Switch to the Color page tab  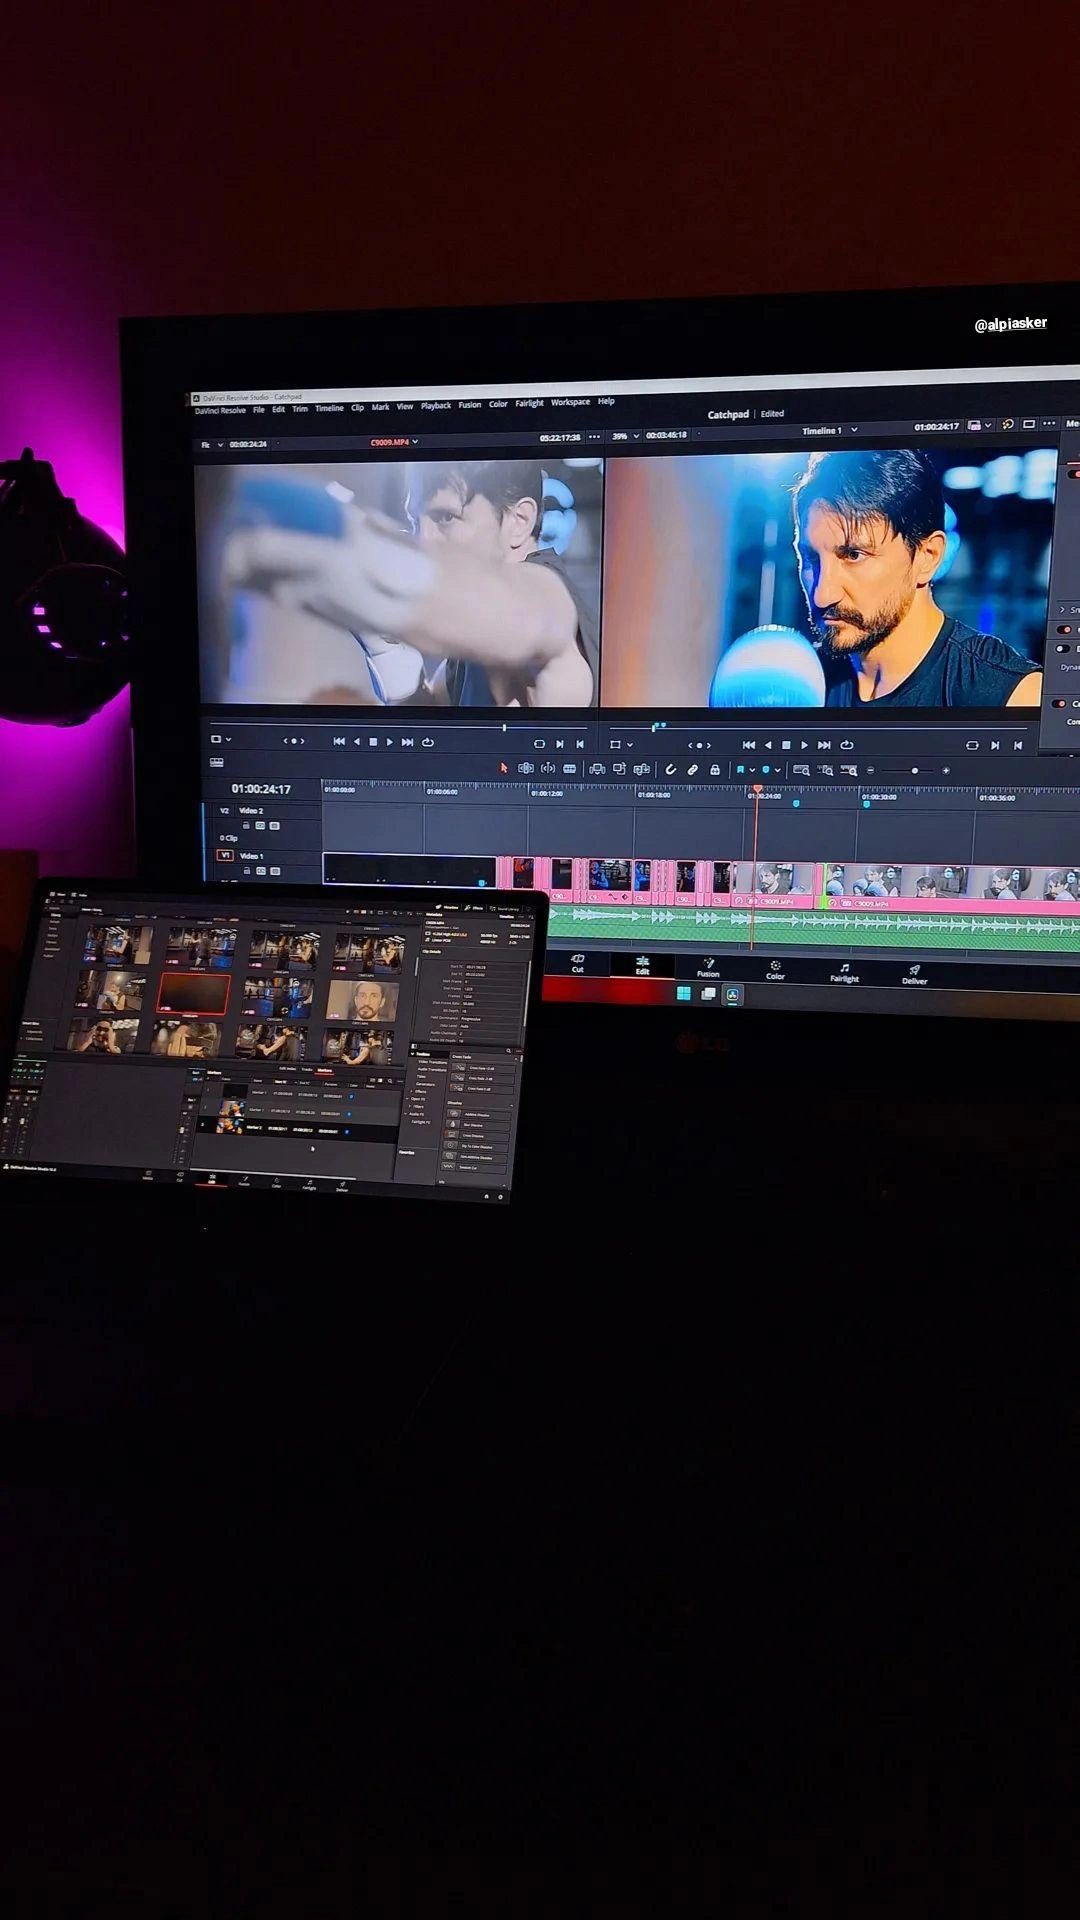point(775,969)
